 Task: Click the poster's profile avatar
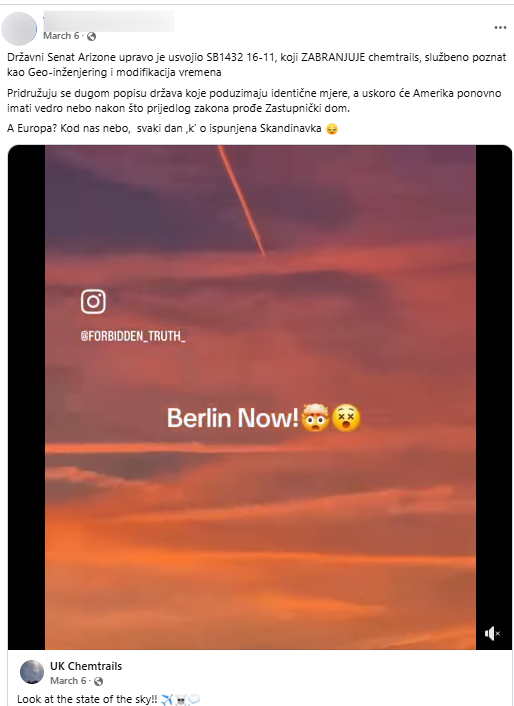(19, 29)
